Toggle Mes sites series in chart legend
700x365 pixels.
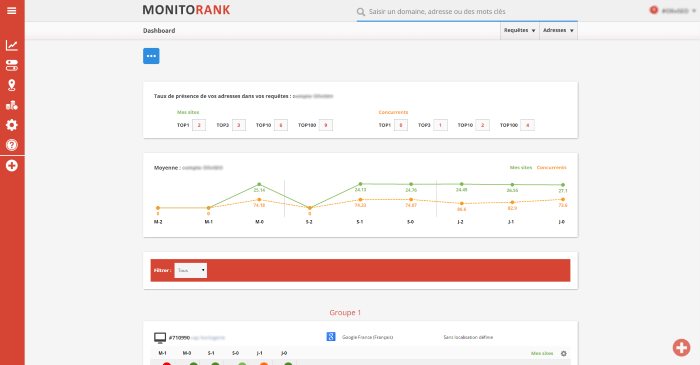pos(521,168)
